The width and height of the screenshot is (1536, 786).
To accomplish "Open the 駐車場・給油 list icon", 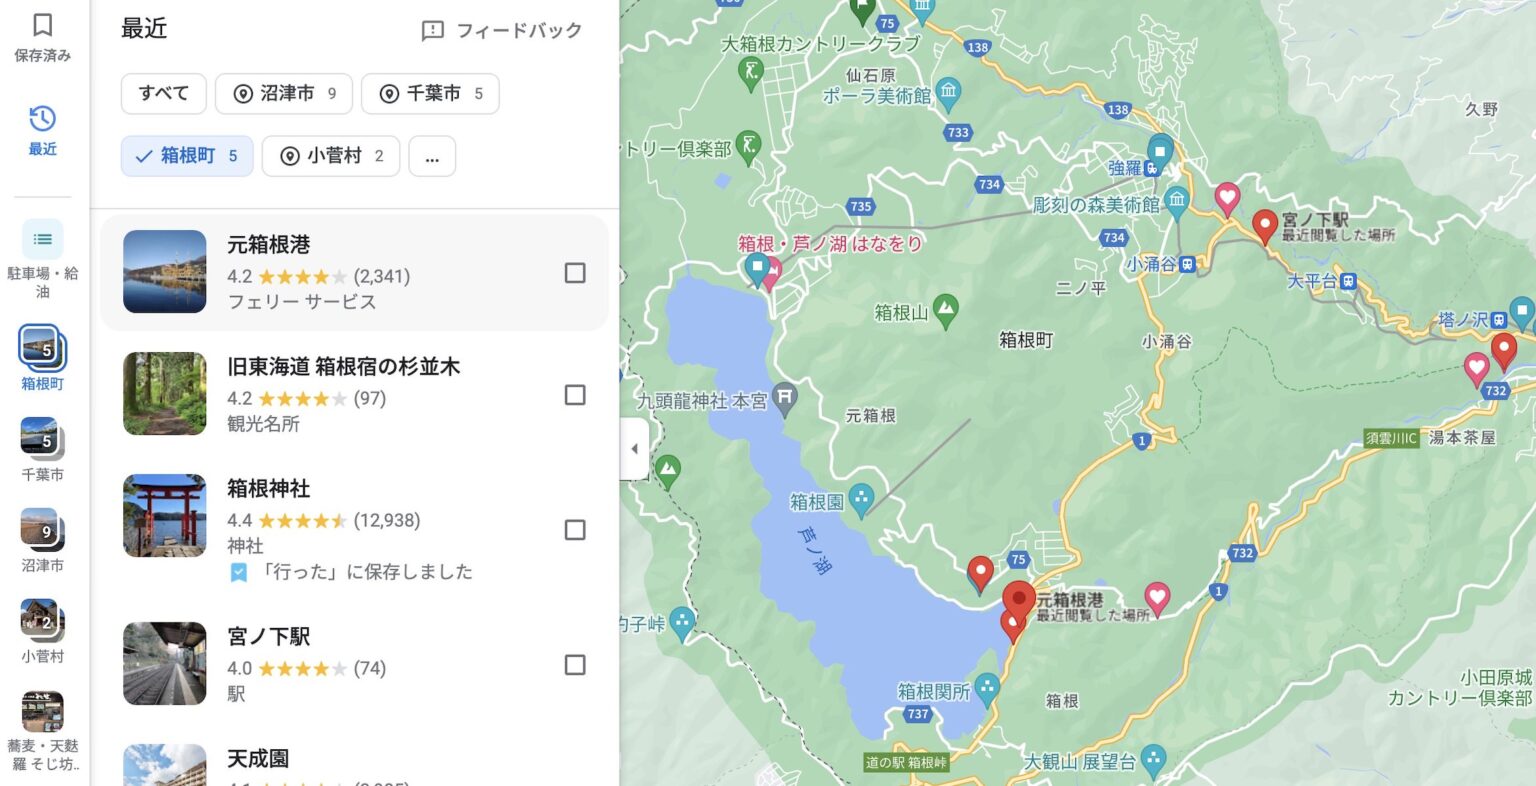I will 42,239.
